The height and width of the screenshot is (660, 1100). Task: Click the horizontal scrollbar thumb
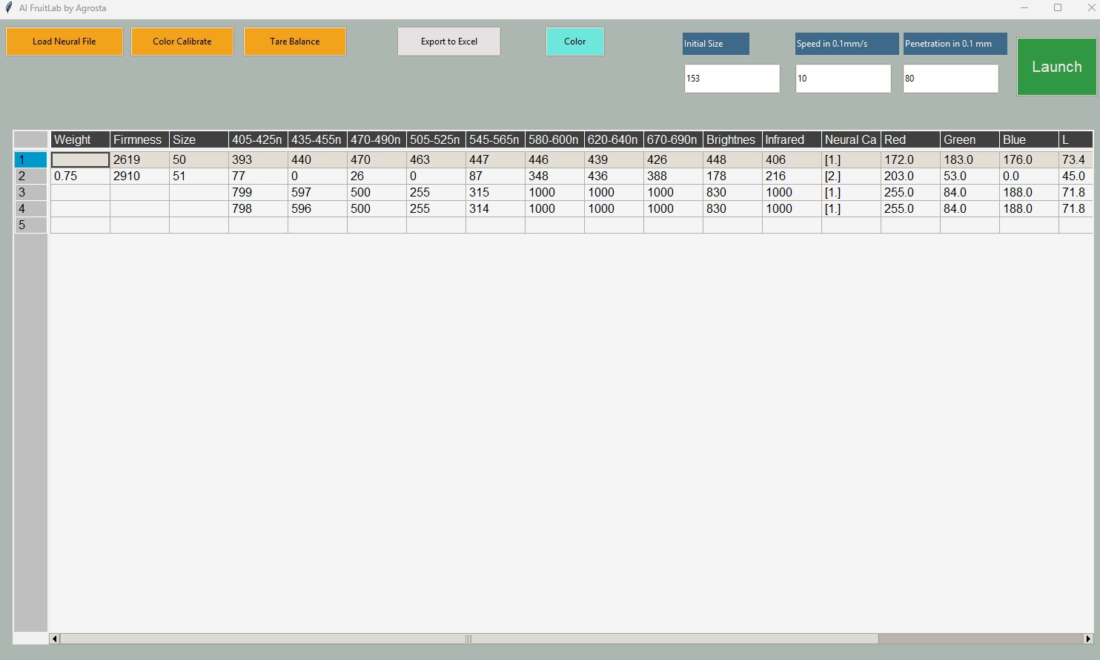(x=468, y=639)
